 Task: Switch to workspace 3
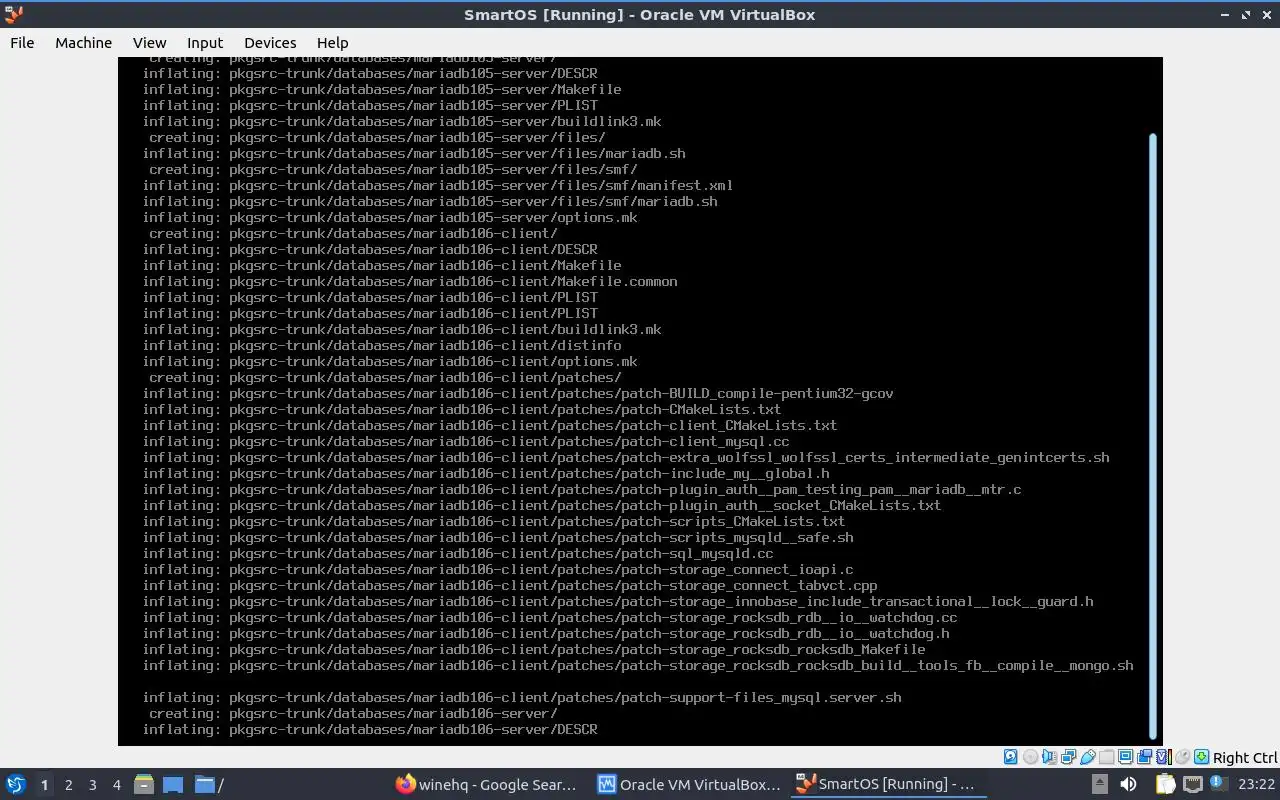coord(92,785)
